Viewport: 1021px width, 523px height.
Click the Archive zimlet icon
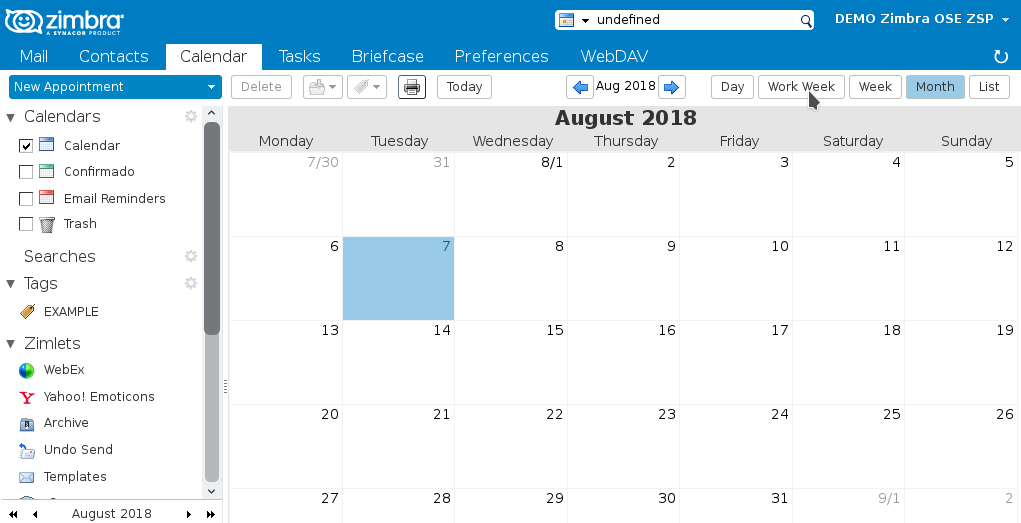27,424
